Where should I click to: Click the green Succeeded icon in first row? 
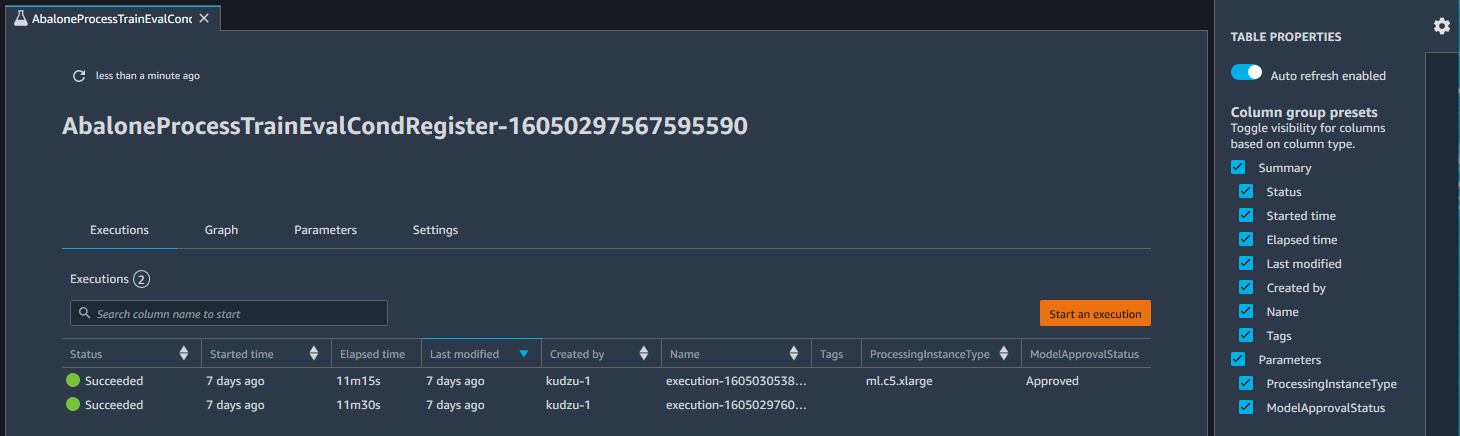tap(73, 381)
